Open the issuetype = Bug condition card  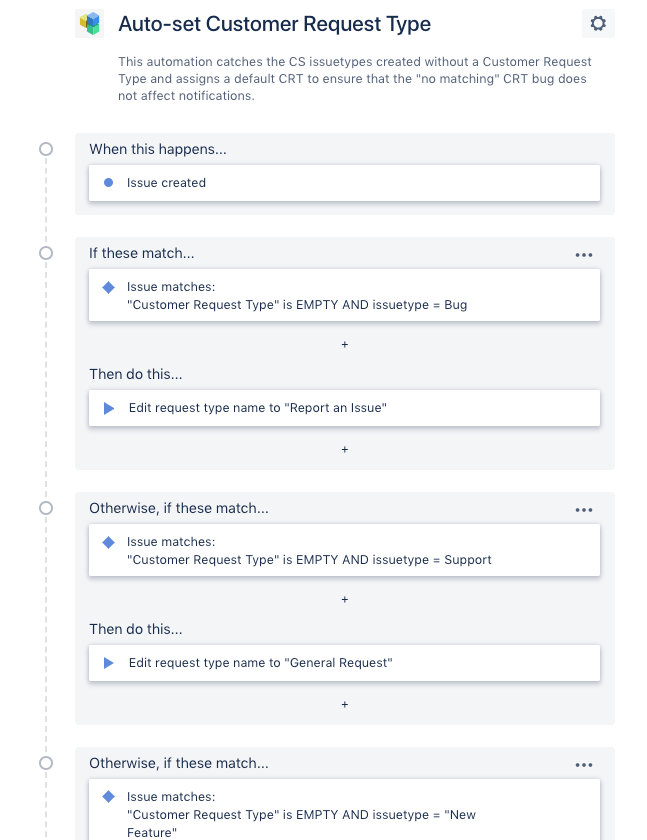pos(344,295)
